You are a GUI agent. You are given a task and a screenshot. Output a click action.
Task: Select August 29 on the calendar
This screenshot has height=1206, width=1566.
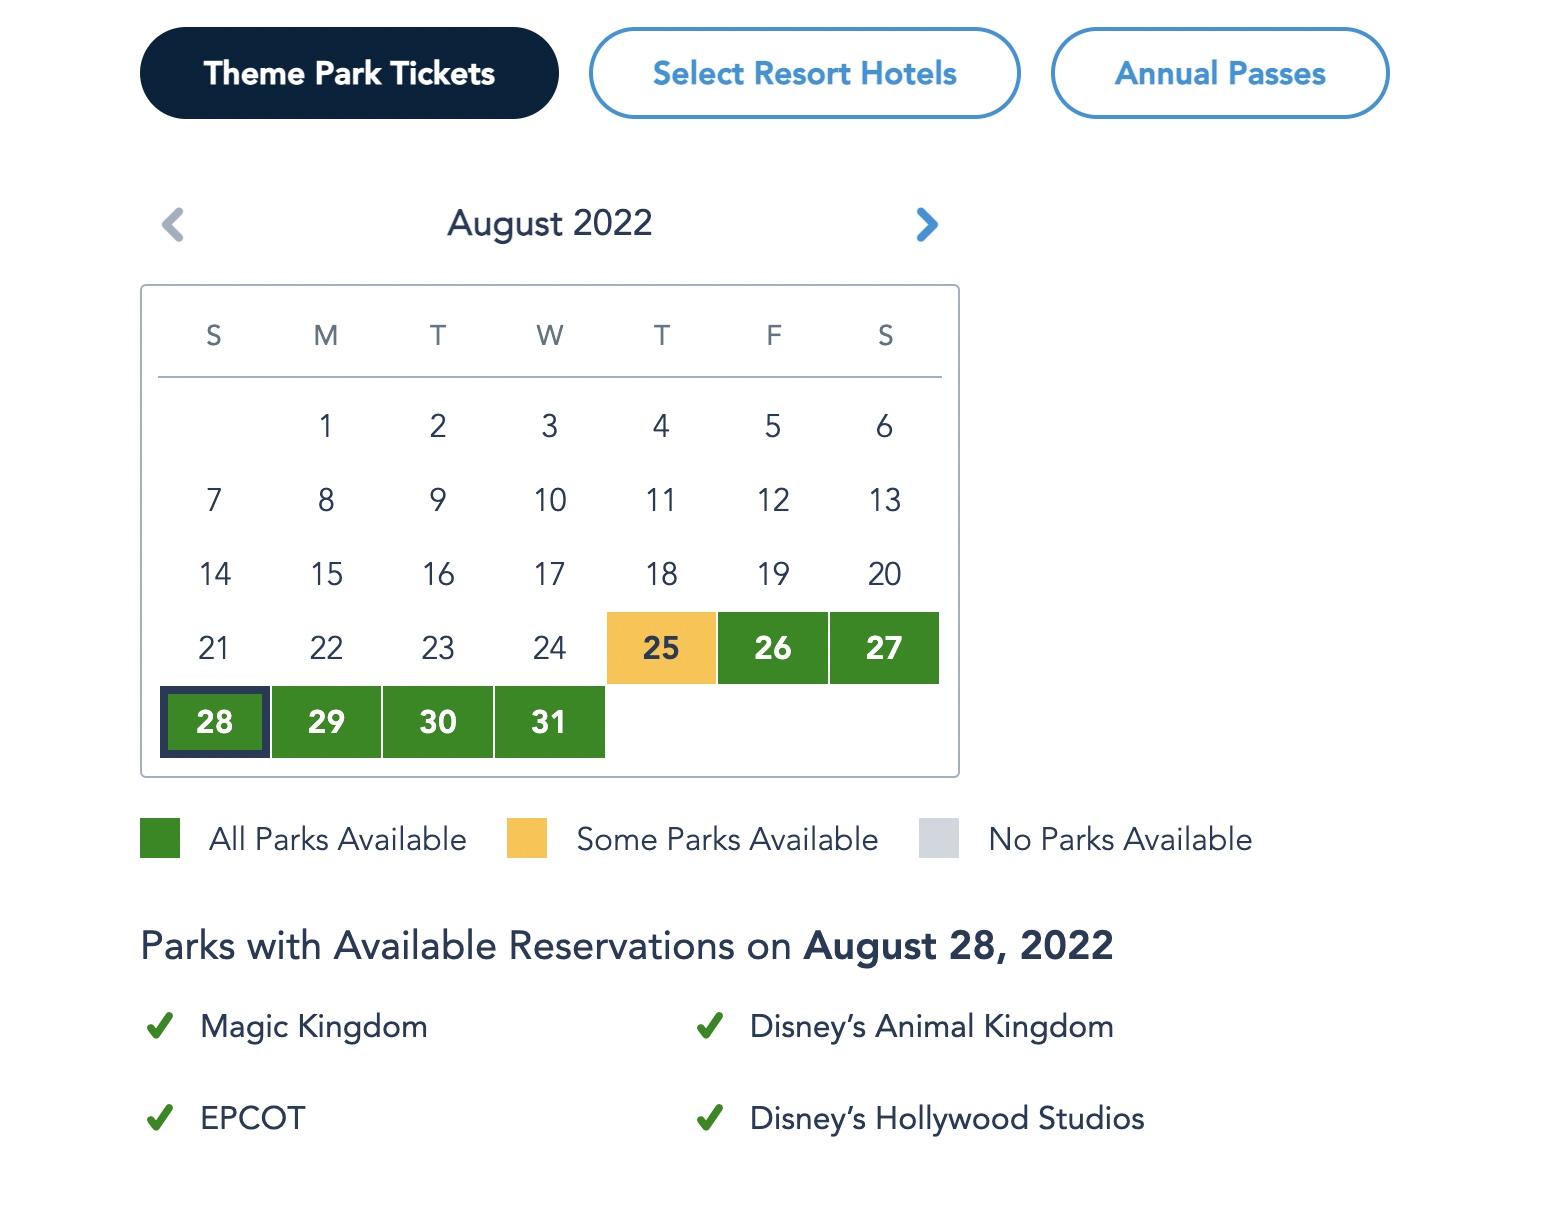point(326,722)
